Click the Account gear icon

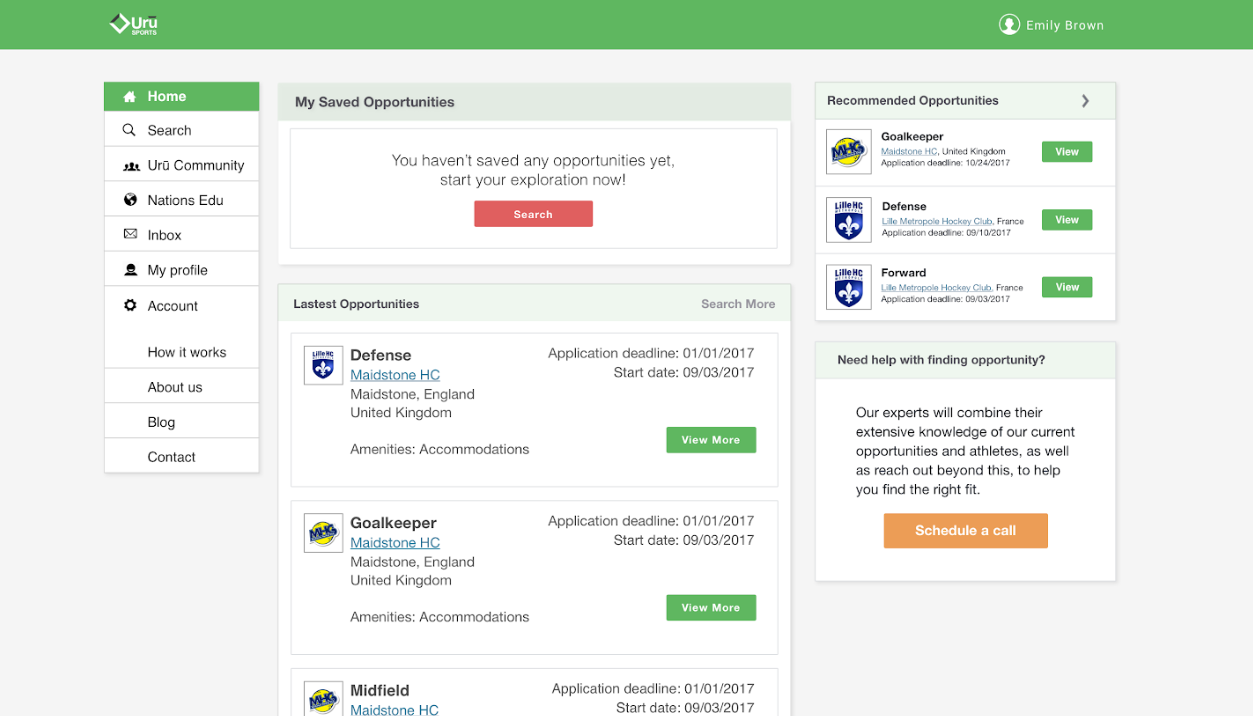[130, 306]
